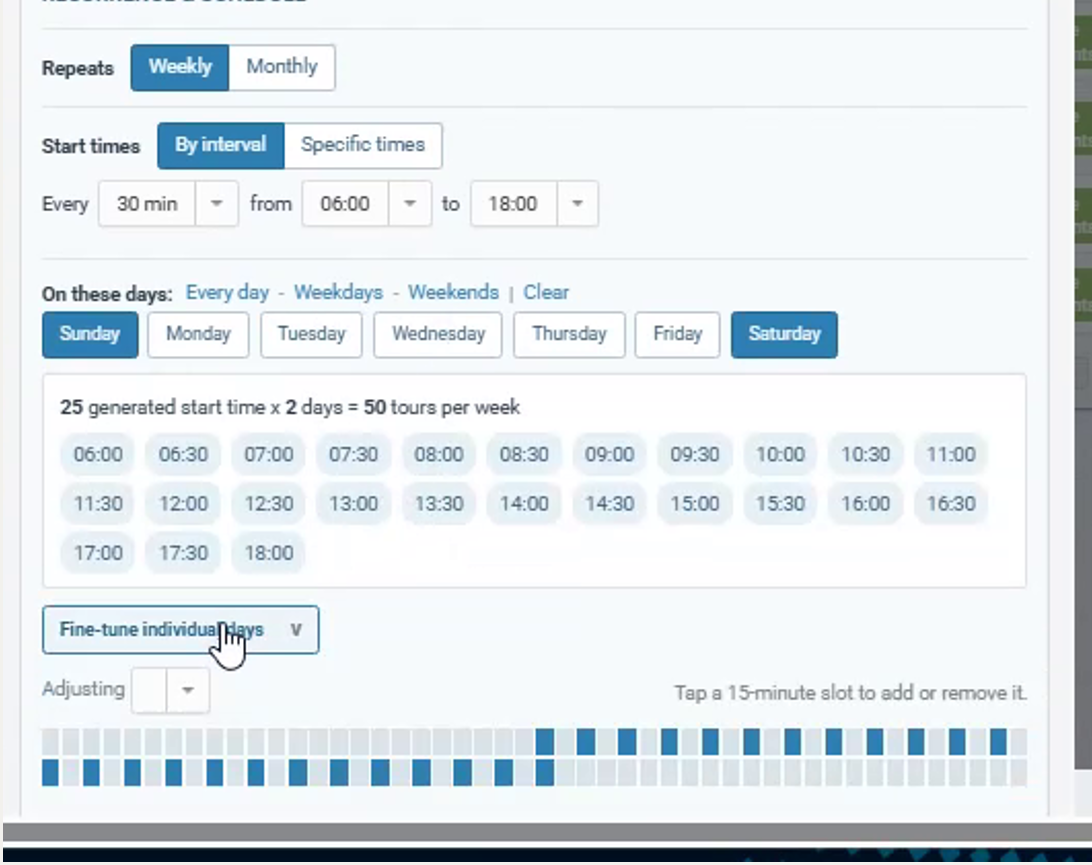The width and height of the screenshot is (1092, 865).
Task: Collapse the Fine-tune individual days expander
Action: [180, 630]
